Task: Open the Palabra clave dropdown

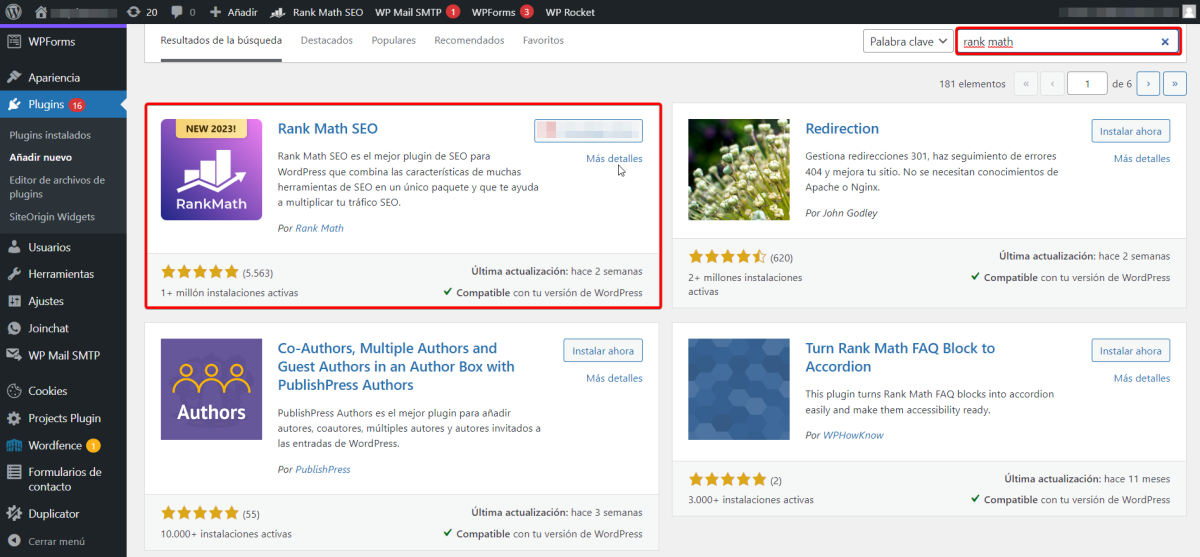Action: (x=907, y=42)
